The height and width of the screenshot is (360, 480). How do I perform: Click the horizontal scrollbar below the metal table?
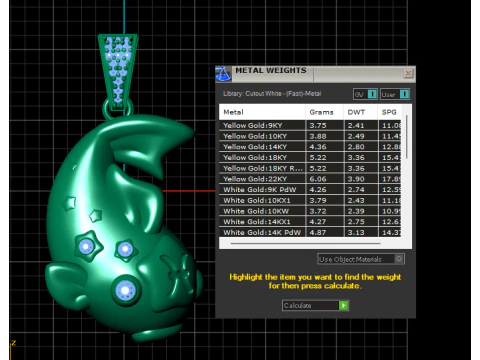click(305, 244)
